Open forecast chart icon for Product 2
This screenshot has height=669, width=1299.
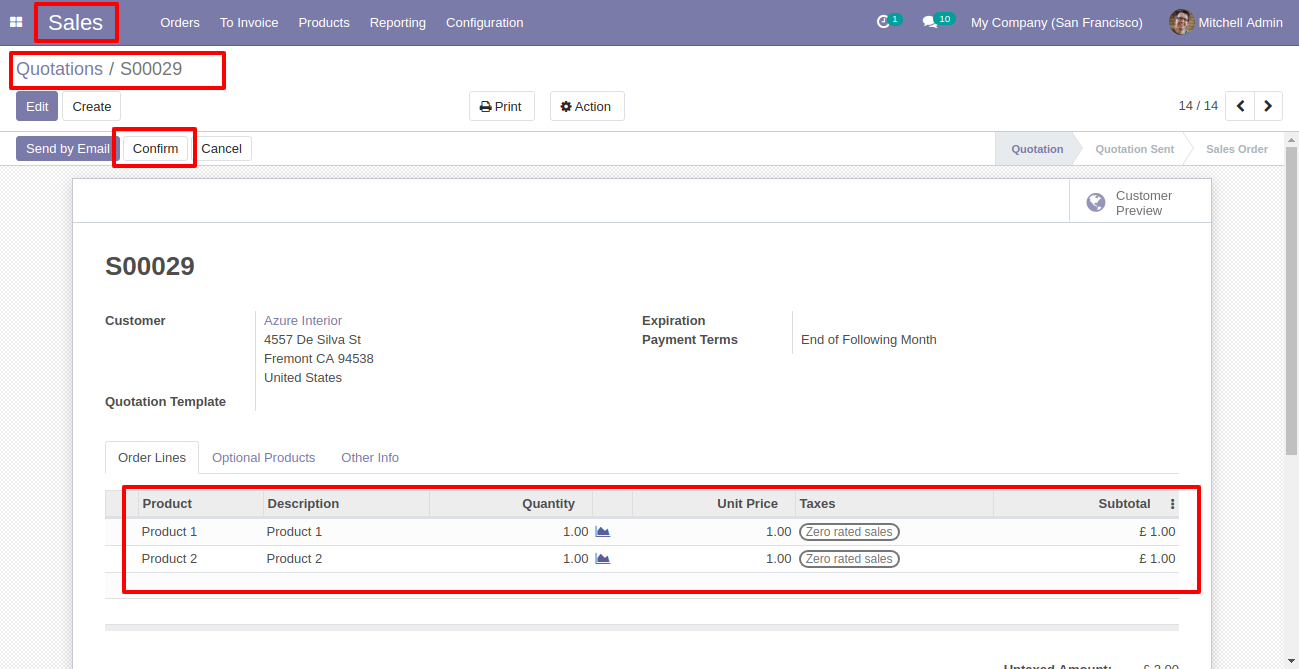coord(602,559)
